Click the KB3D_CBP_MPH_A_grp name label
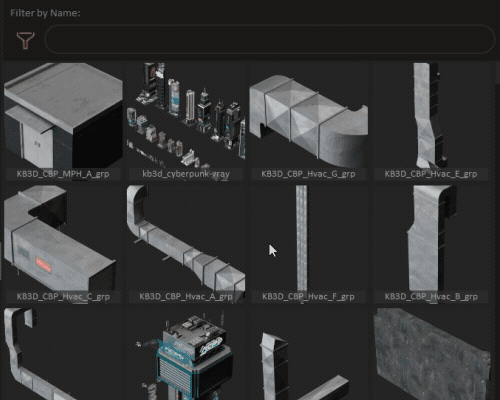The height and width of the screenshot is (400, 500). (63, 174)
